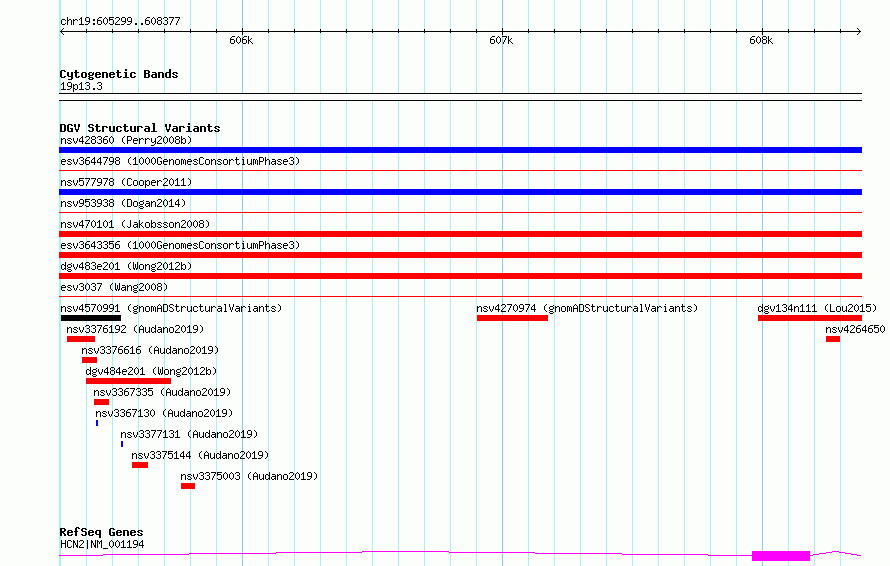Click the nsv428360 (Perry2008b) label
Screen dimensions: 890x566
(x=126, y=140)
